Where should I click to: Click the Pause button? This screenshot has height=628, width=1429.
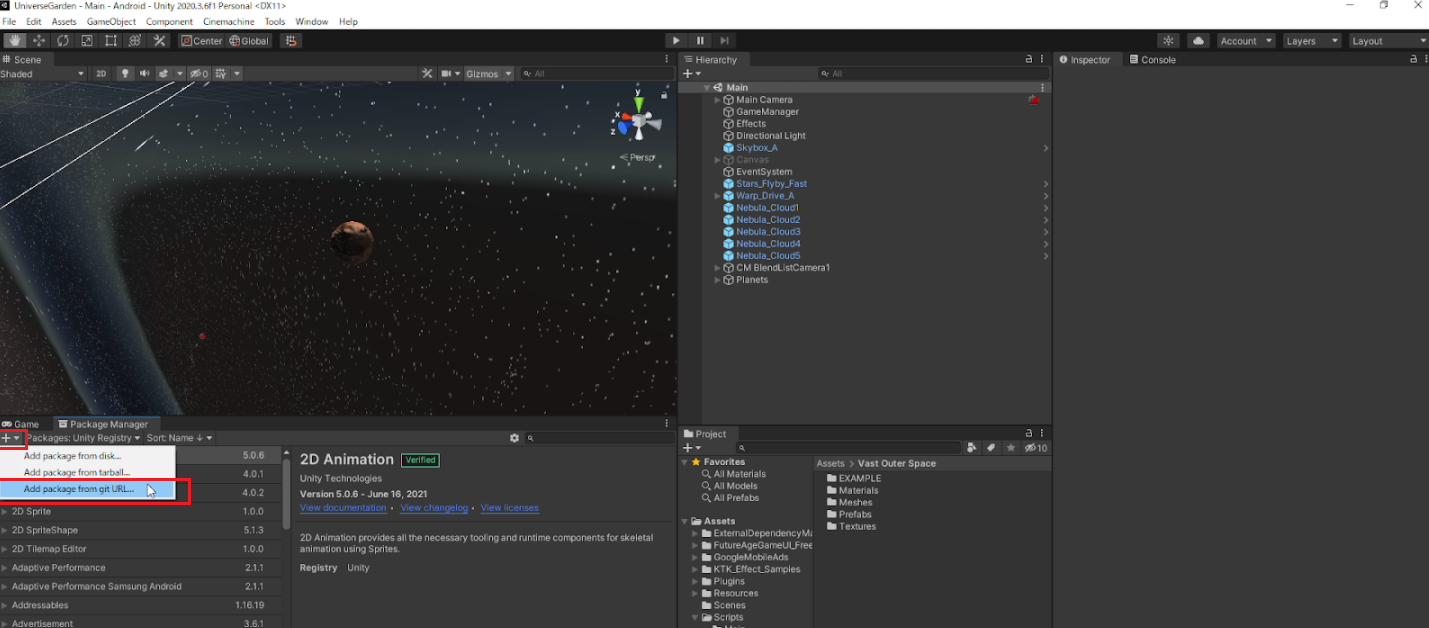point(700,41)
